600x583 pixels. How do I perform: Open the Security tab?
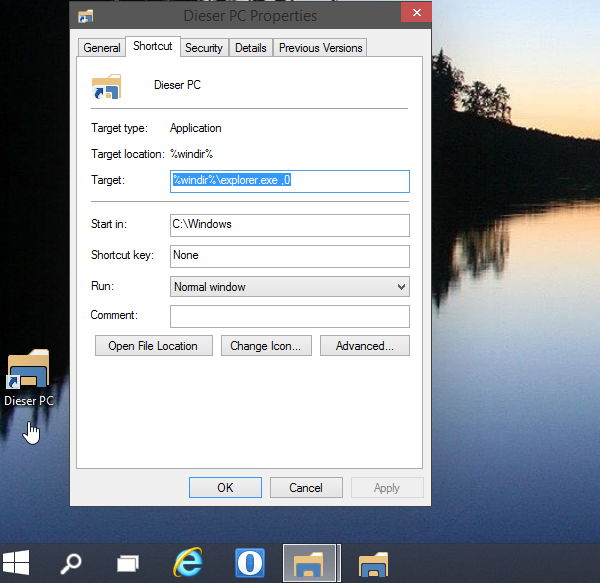pyautogui.click(x=204, y=48)
